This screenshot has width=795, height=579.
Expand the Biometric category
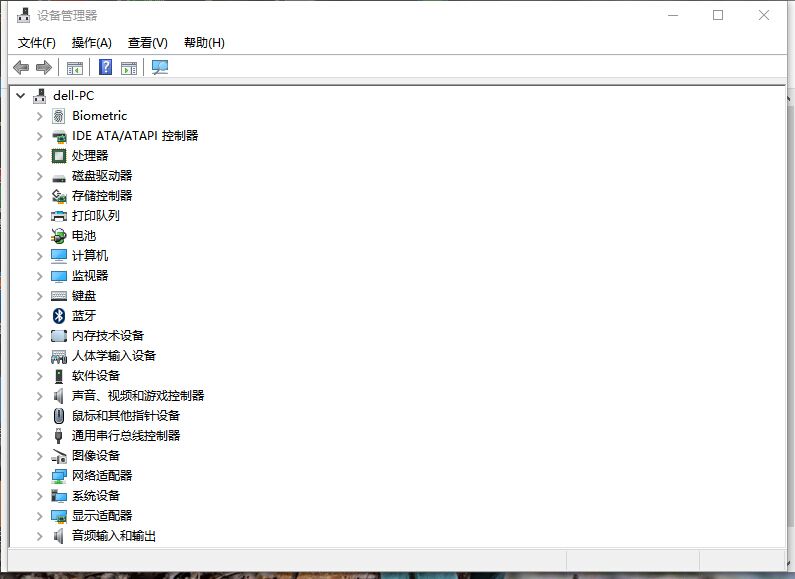click(40, 116)
